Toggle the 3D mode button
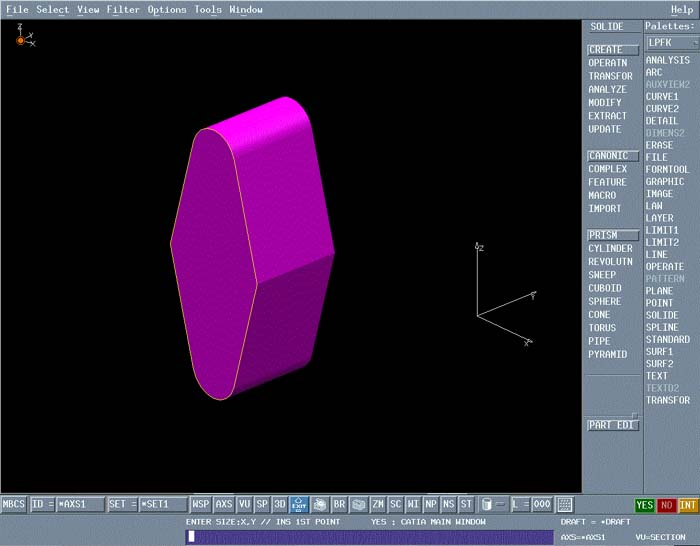 [280, 504]
